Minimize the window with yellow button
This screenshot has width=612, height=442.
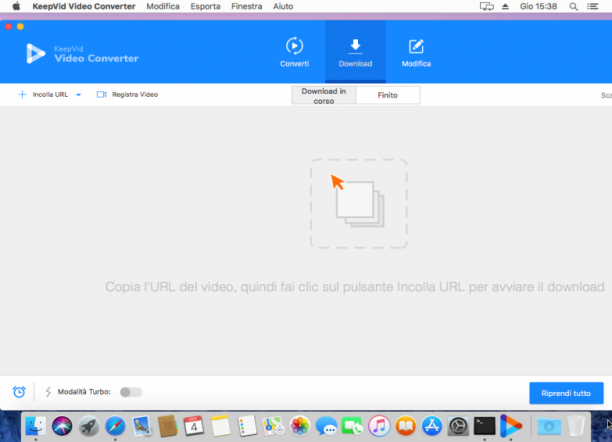[20, 27]
